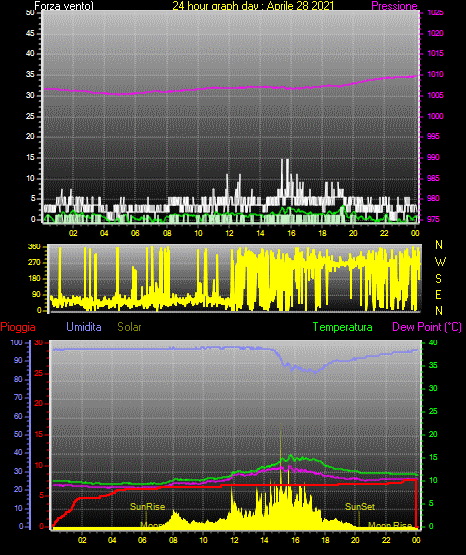
Task: Click the 1010 value on the pressure axis
Action: click(x=436, y=74)
